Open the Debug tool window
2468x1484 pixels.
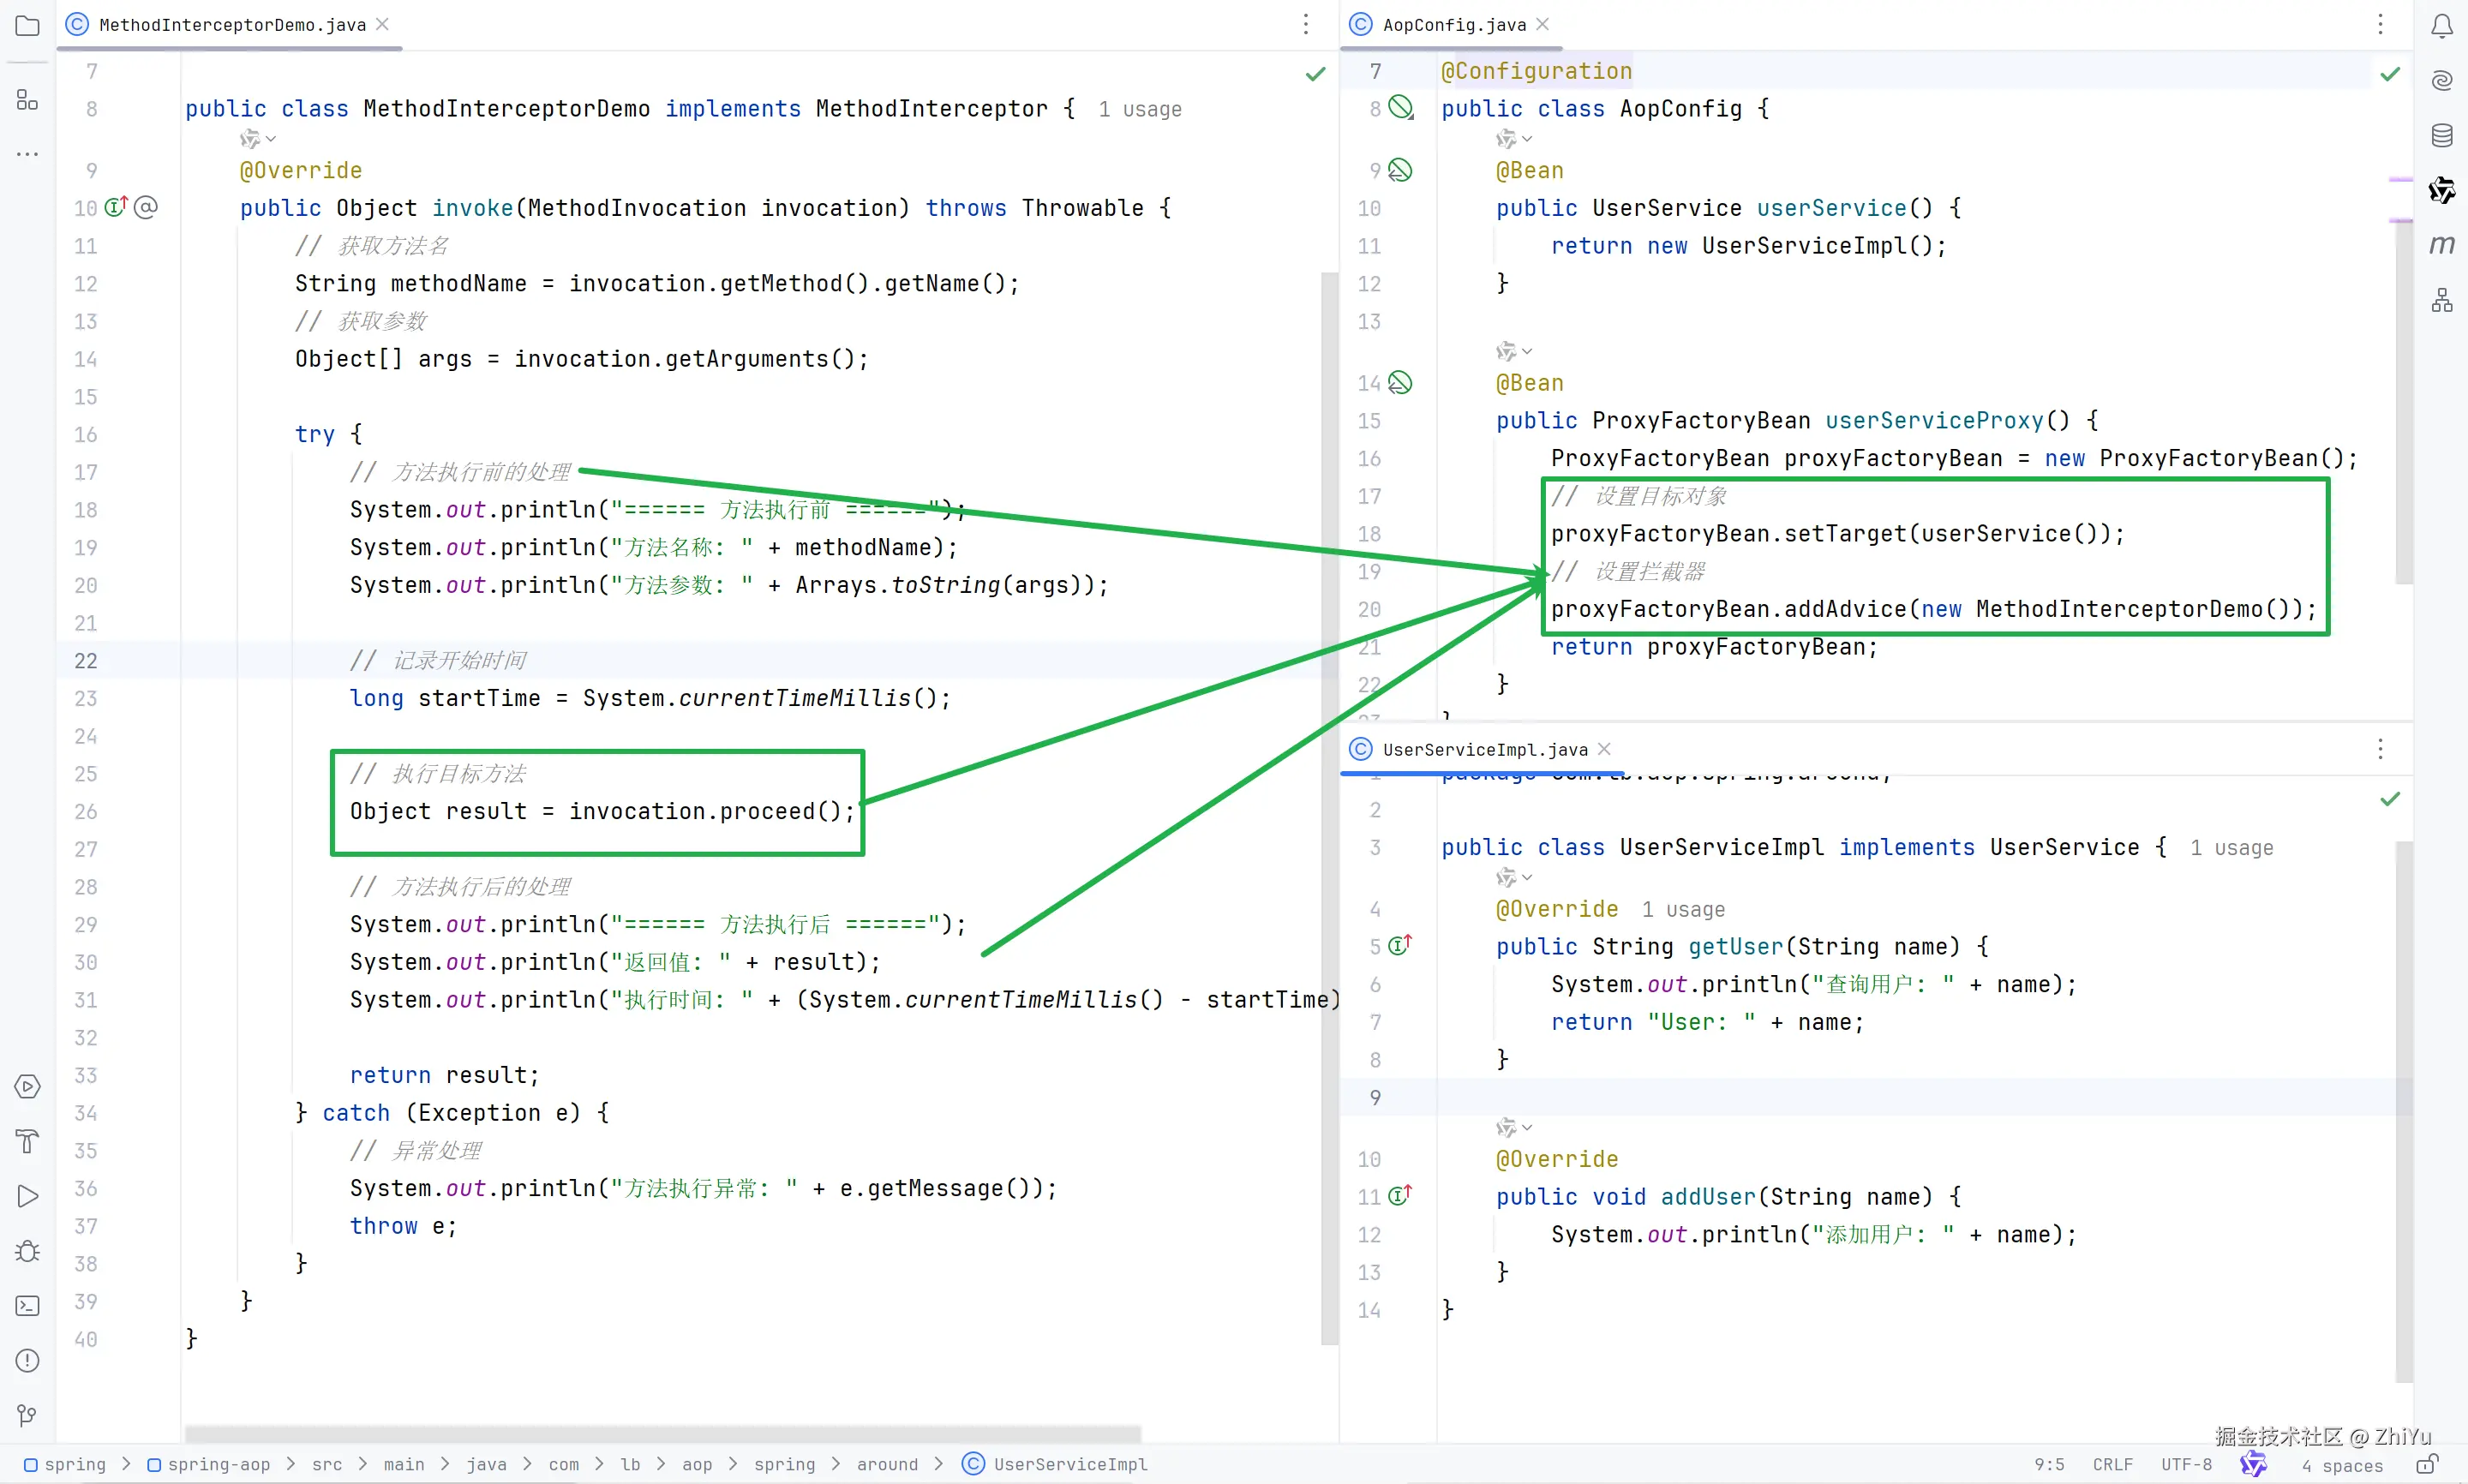tap(27, 1251)
